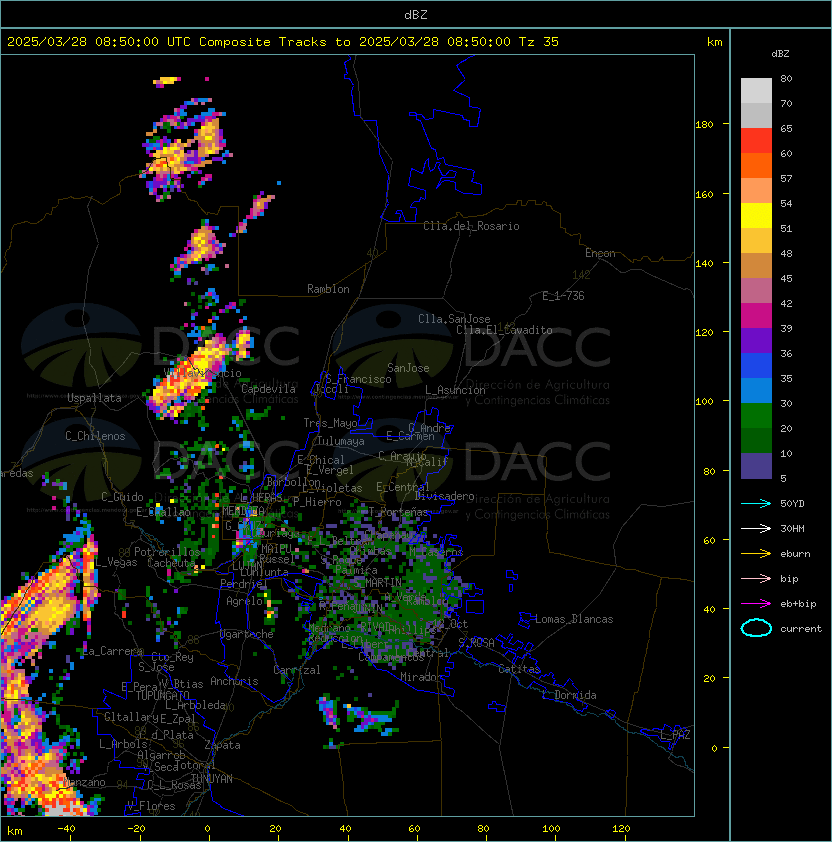Click the 'Clla.SanJose' map label
The image size is (832, 842).
point(454,319)
